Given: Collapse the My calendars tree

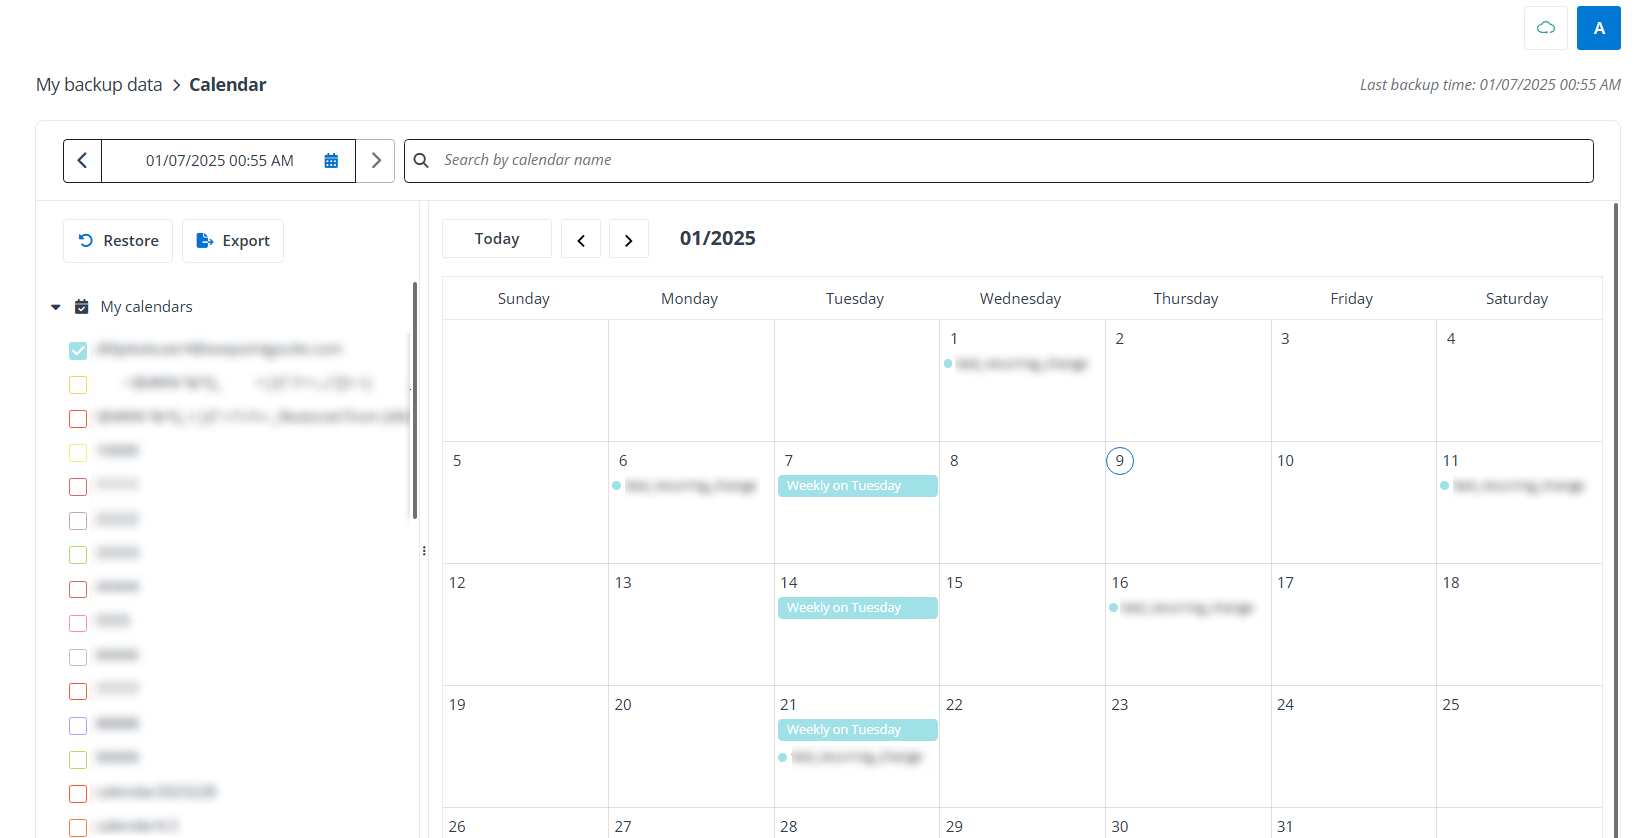Looking at the screenshot, I should (x=55, y=306).
